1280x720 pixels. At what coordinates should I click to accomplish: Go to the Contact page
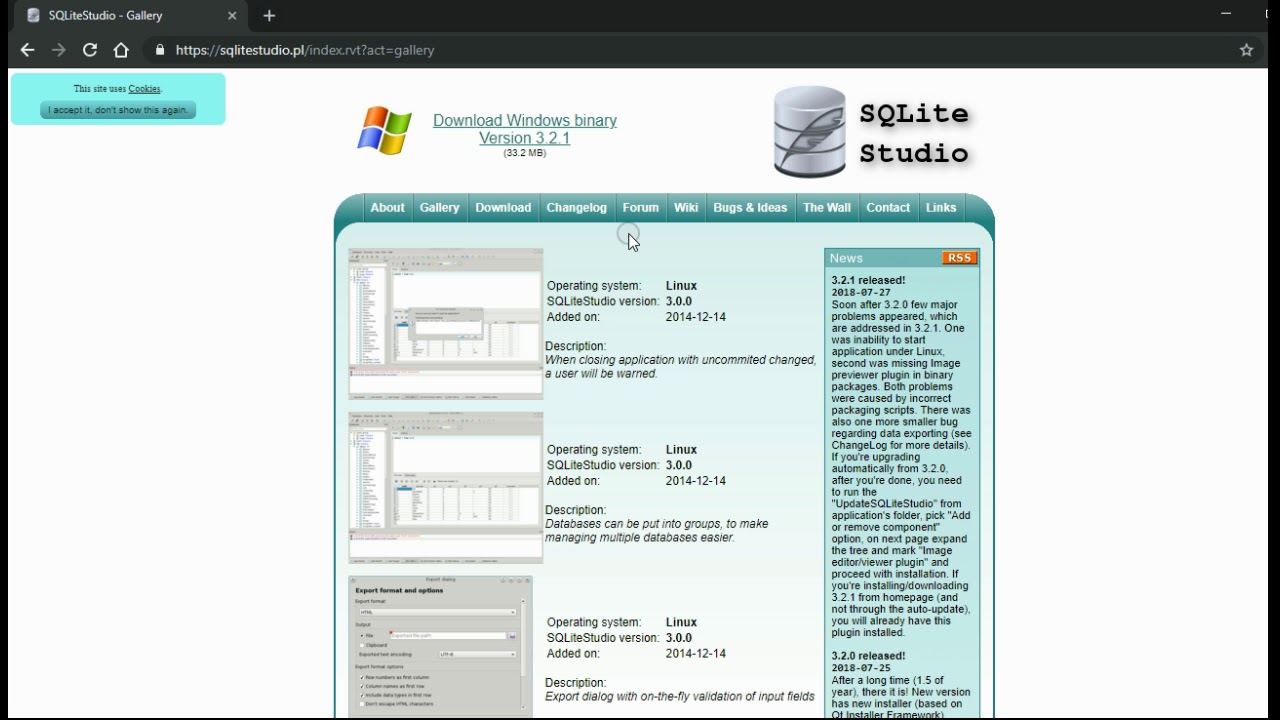(888, 208)
